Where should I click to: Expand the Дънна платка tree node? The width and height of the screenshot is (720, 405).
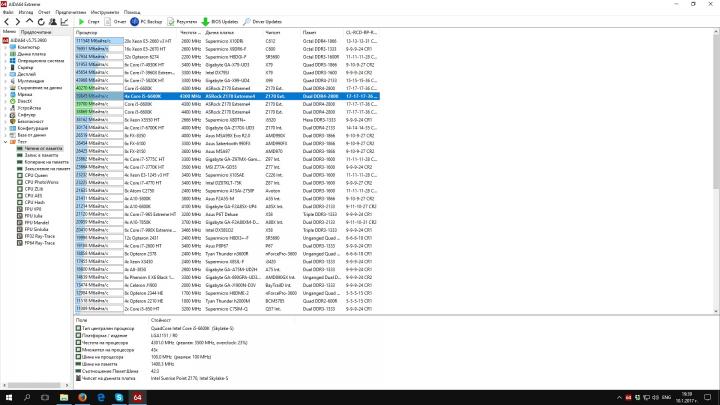tap(6, 54)
